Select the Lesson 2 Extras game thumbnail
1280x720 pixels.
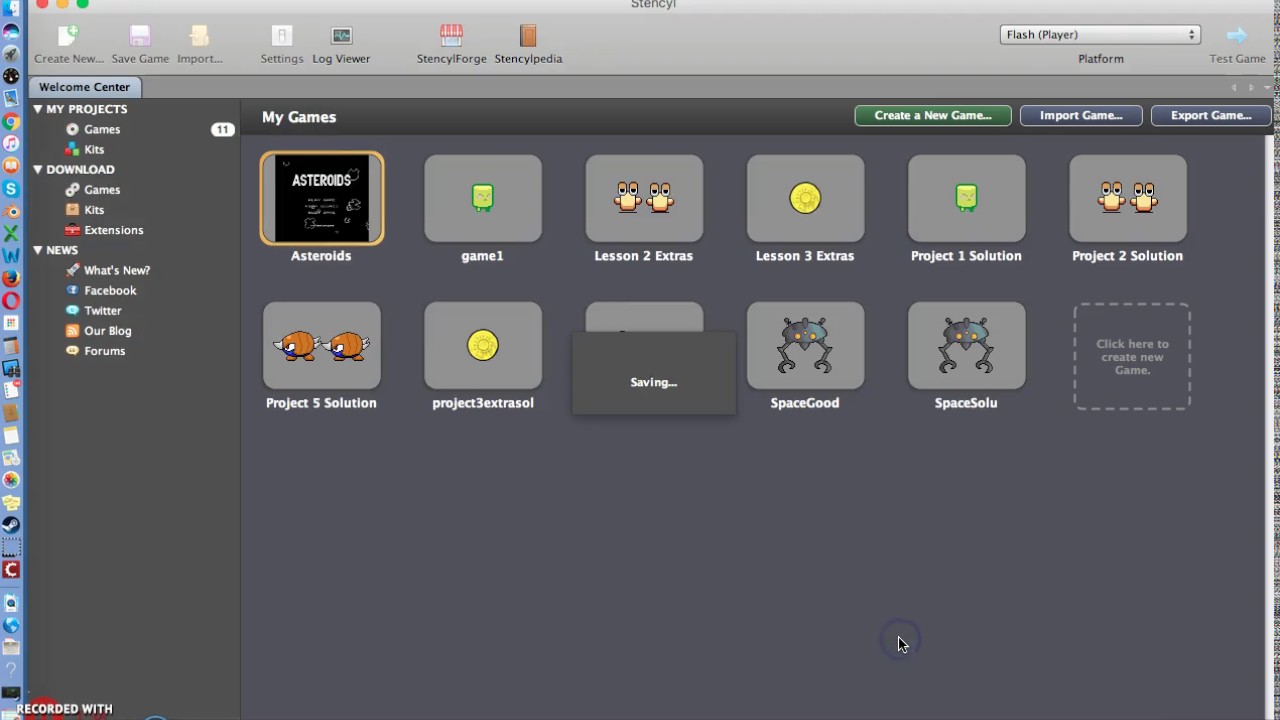click(644, 198)
